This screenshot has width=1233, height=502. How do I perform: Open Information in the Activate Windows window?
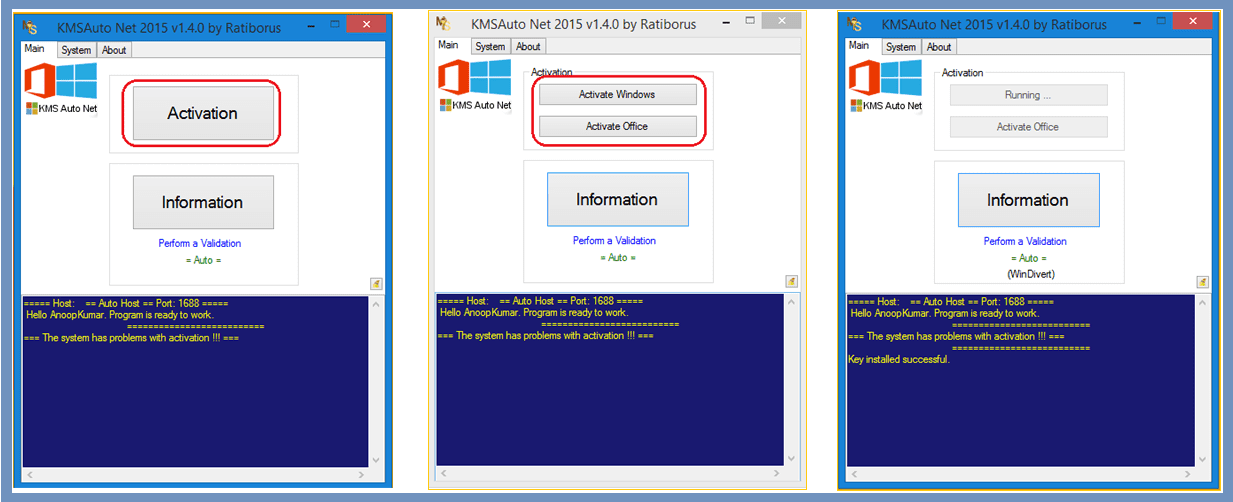(617, 199)
